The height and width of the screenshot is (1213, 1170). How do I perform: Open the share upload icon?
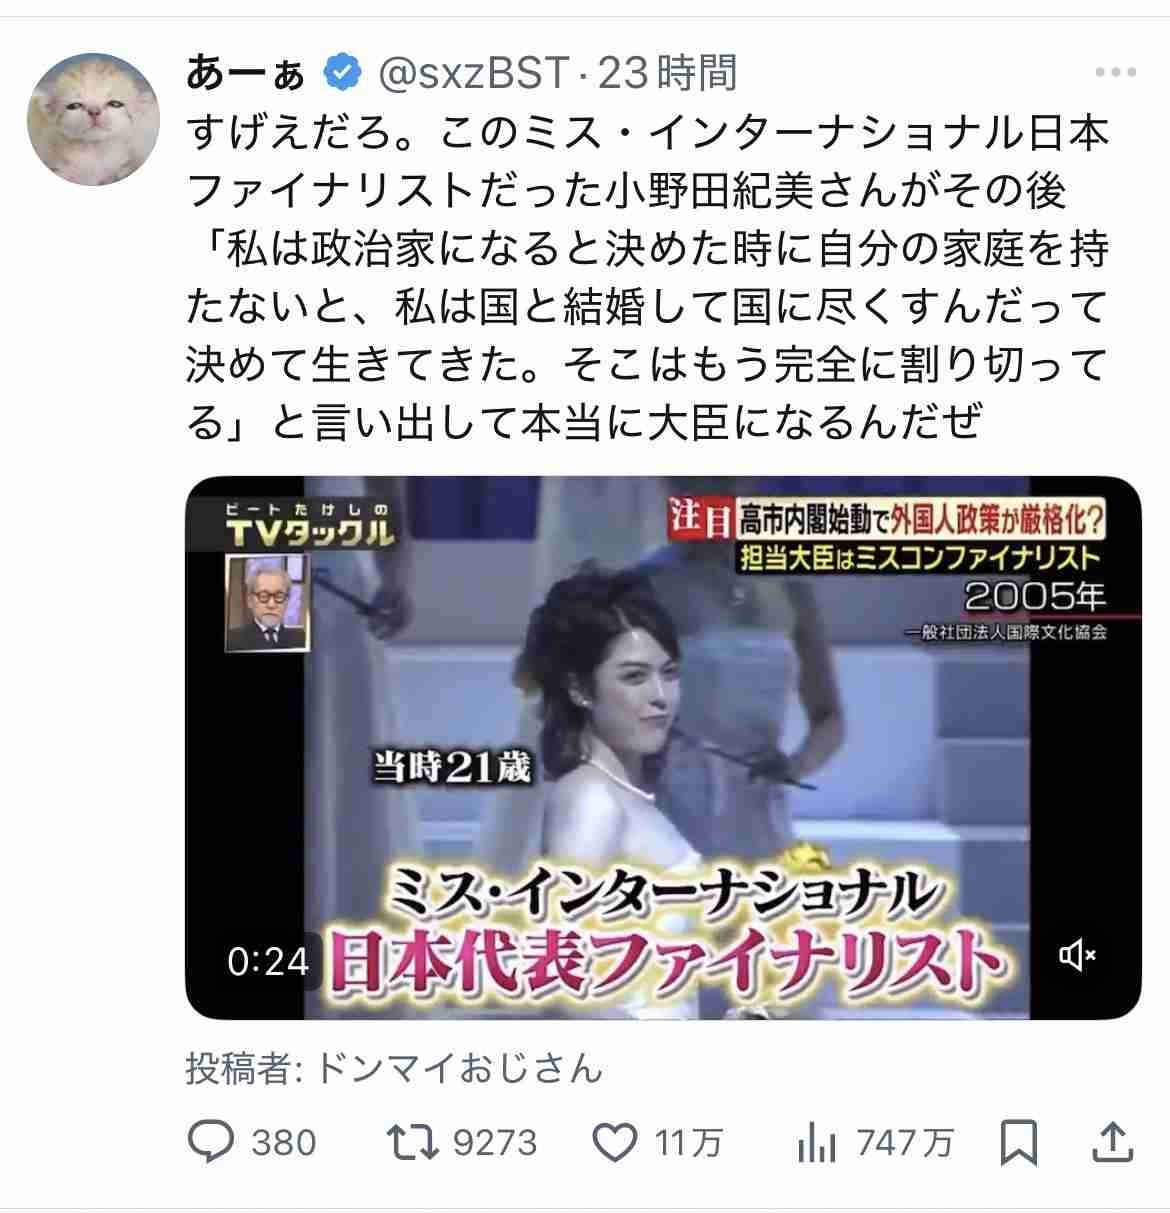pos(1114,1141)
